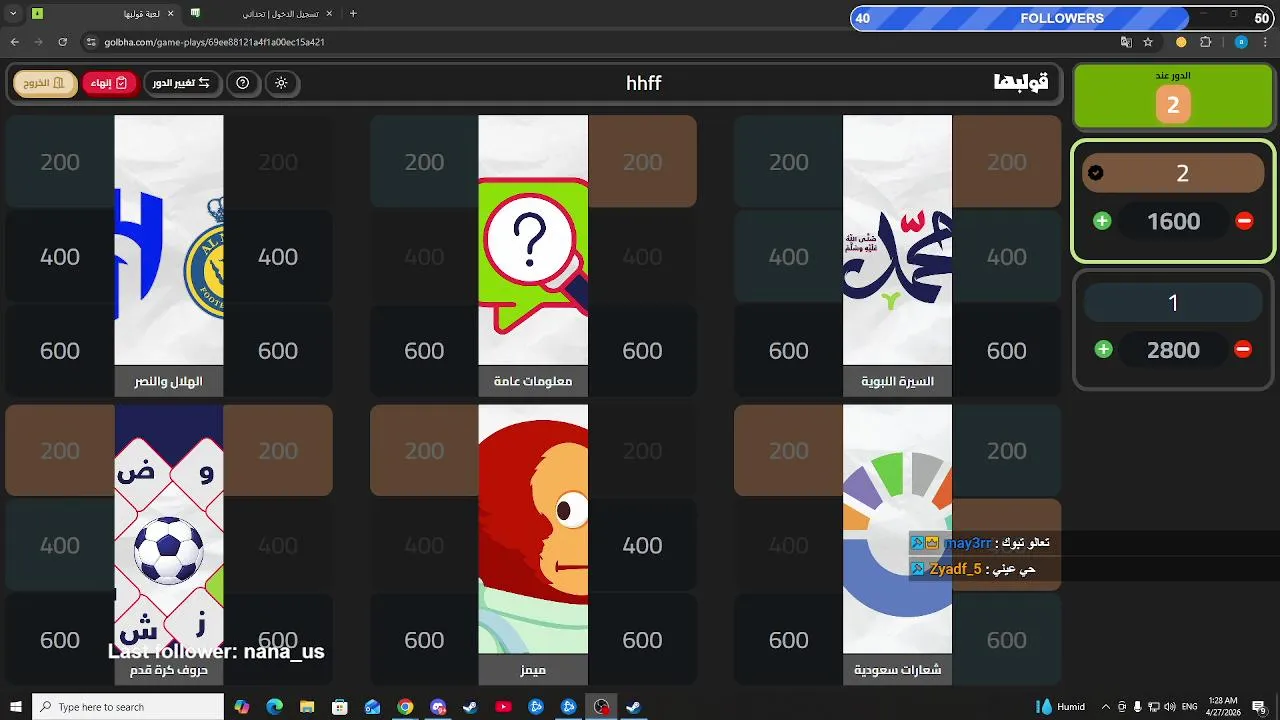
Task: Pick the 600 cell right of معلومات عامة
Action: click(x=642, y=351)
